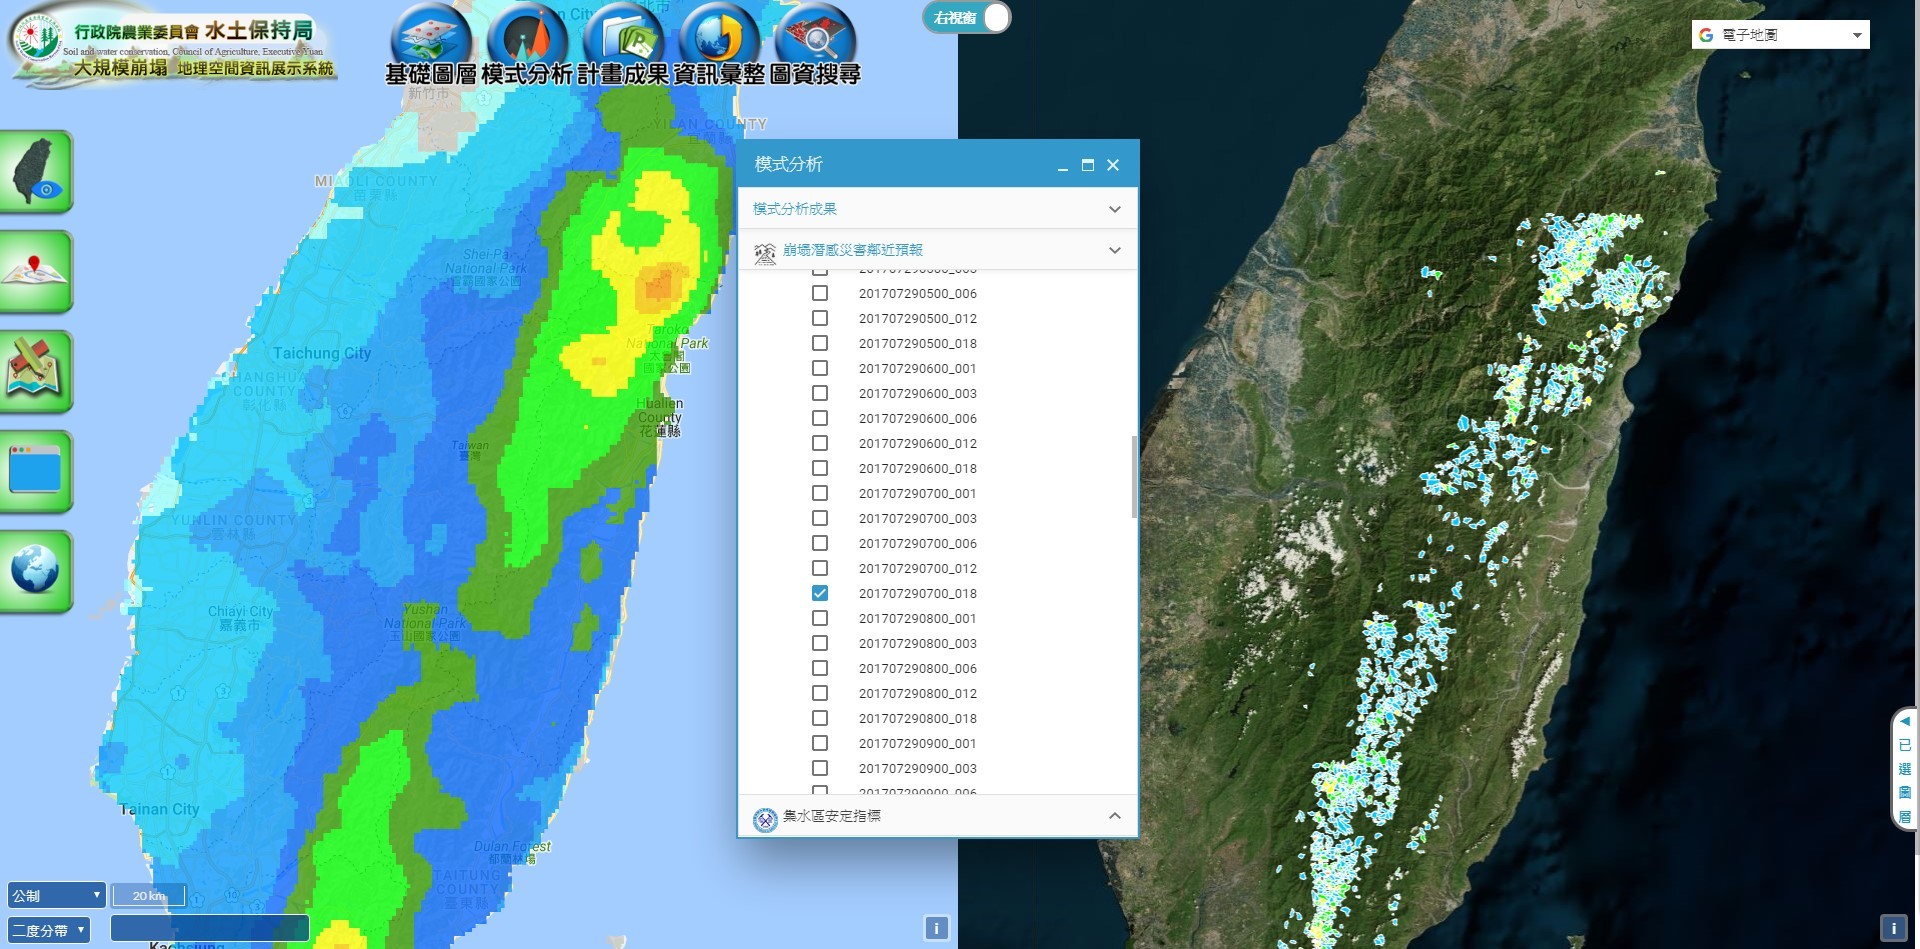
Task: Click the 集水區安定指標 section icon
Action: [x=765, y=820]
